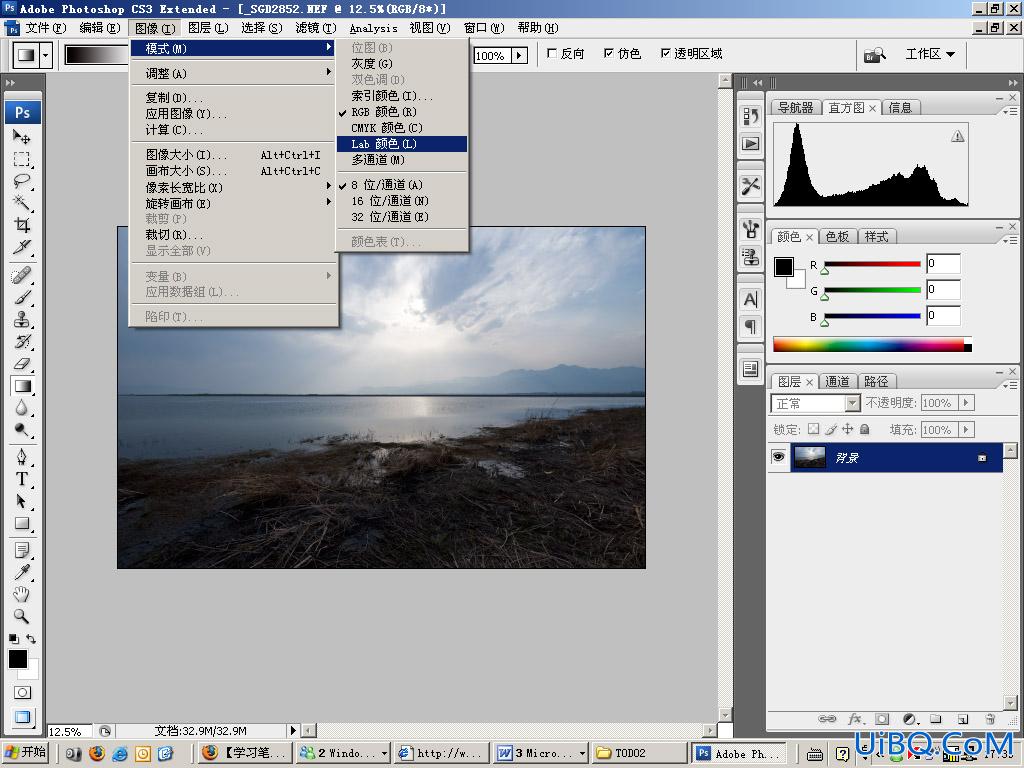Select the Eyedropper tool
The image size is (1024, 768).
click(22, 572)
